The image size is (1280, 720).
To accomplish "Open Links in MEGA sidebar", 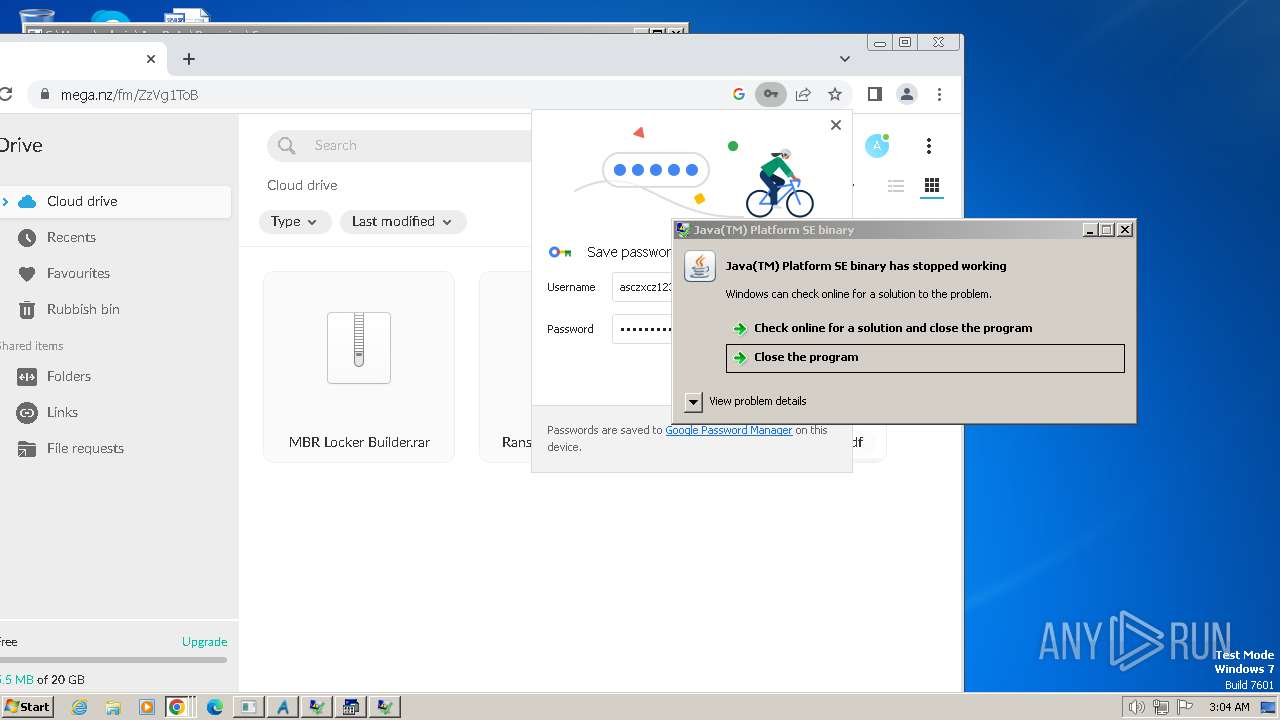I will coord(62,412).
